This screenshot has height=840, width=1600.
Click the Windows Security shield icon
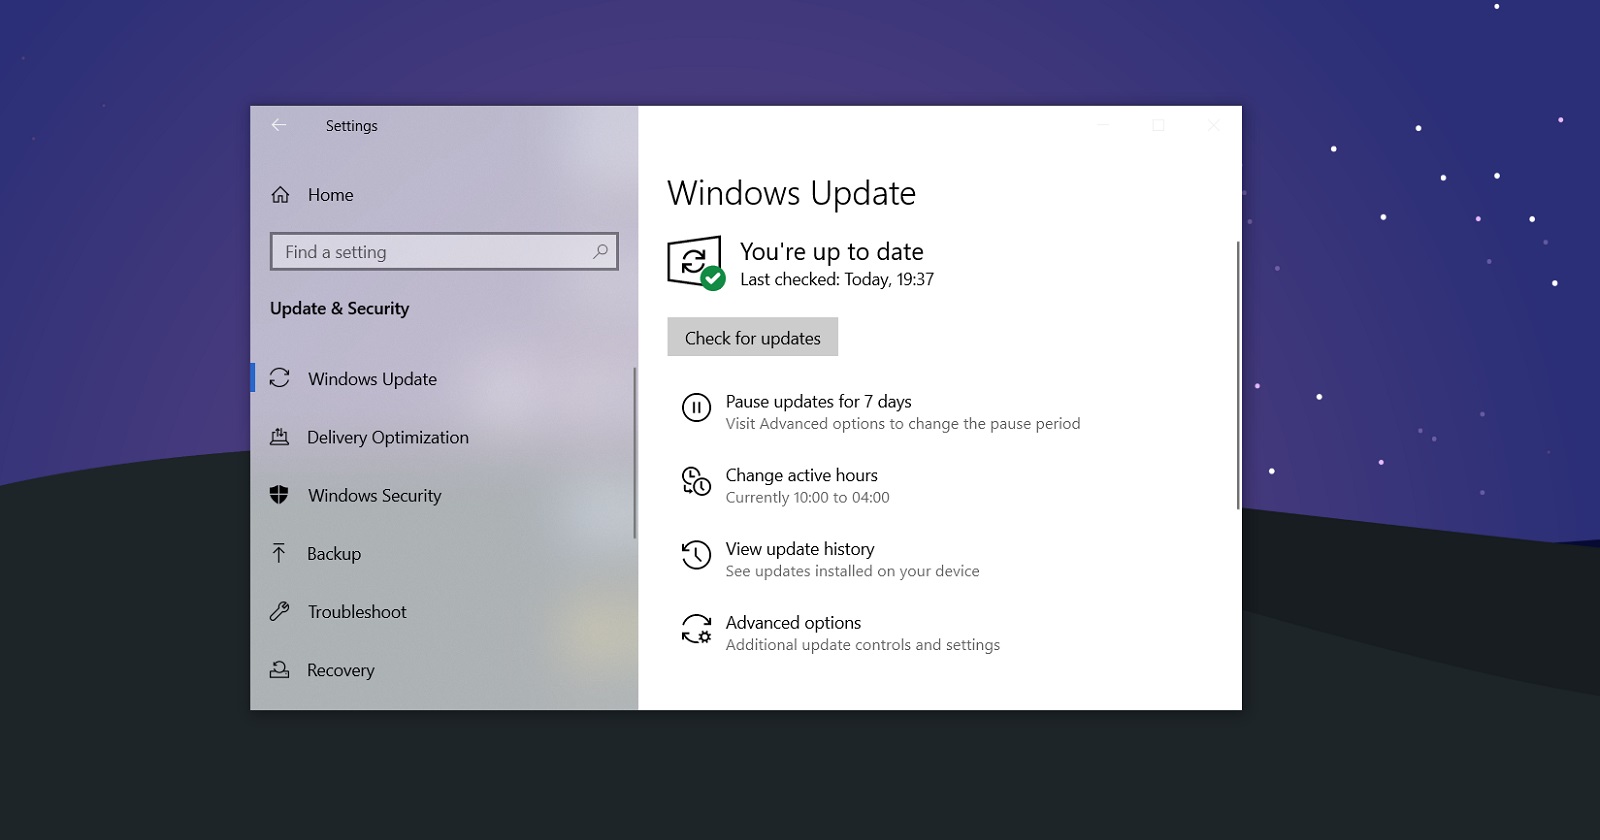(279, 495)
